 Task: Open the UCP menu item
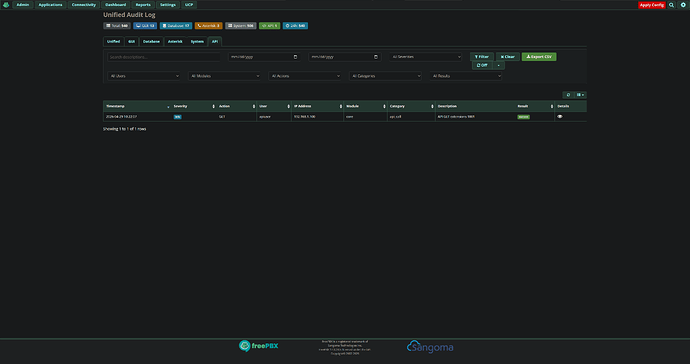click(189, 5)
